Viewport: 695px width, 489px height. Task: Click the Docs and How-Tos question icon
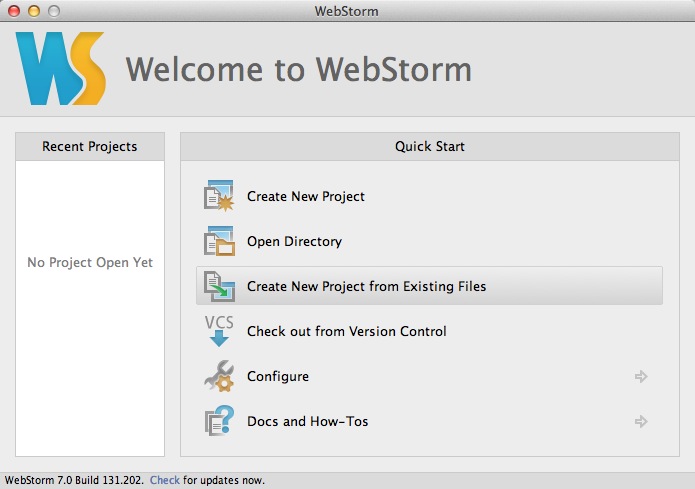click(219, 421)
